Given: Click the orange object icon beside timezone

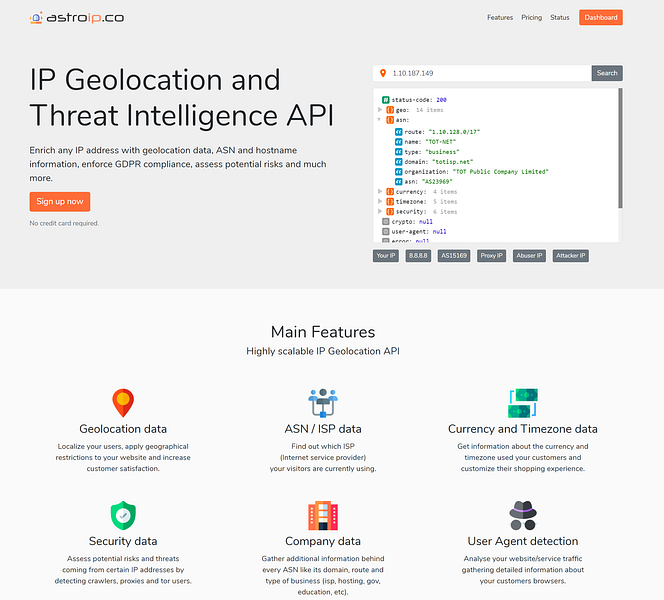Looking at the screenshot, I should point(390,202).
